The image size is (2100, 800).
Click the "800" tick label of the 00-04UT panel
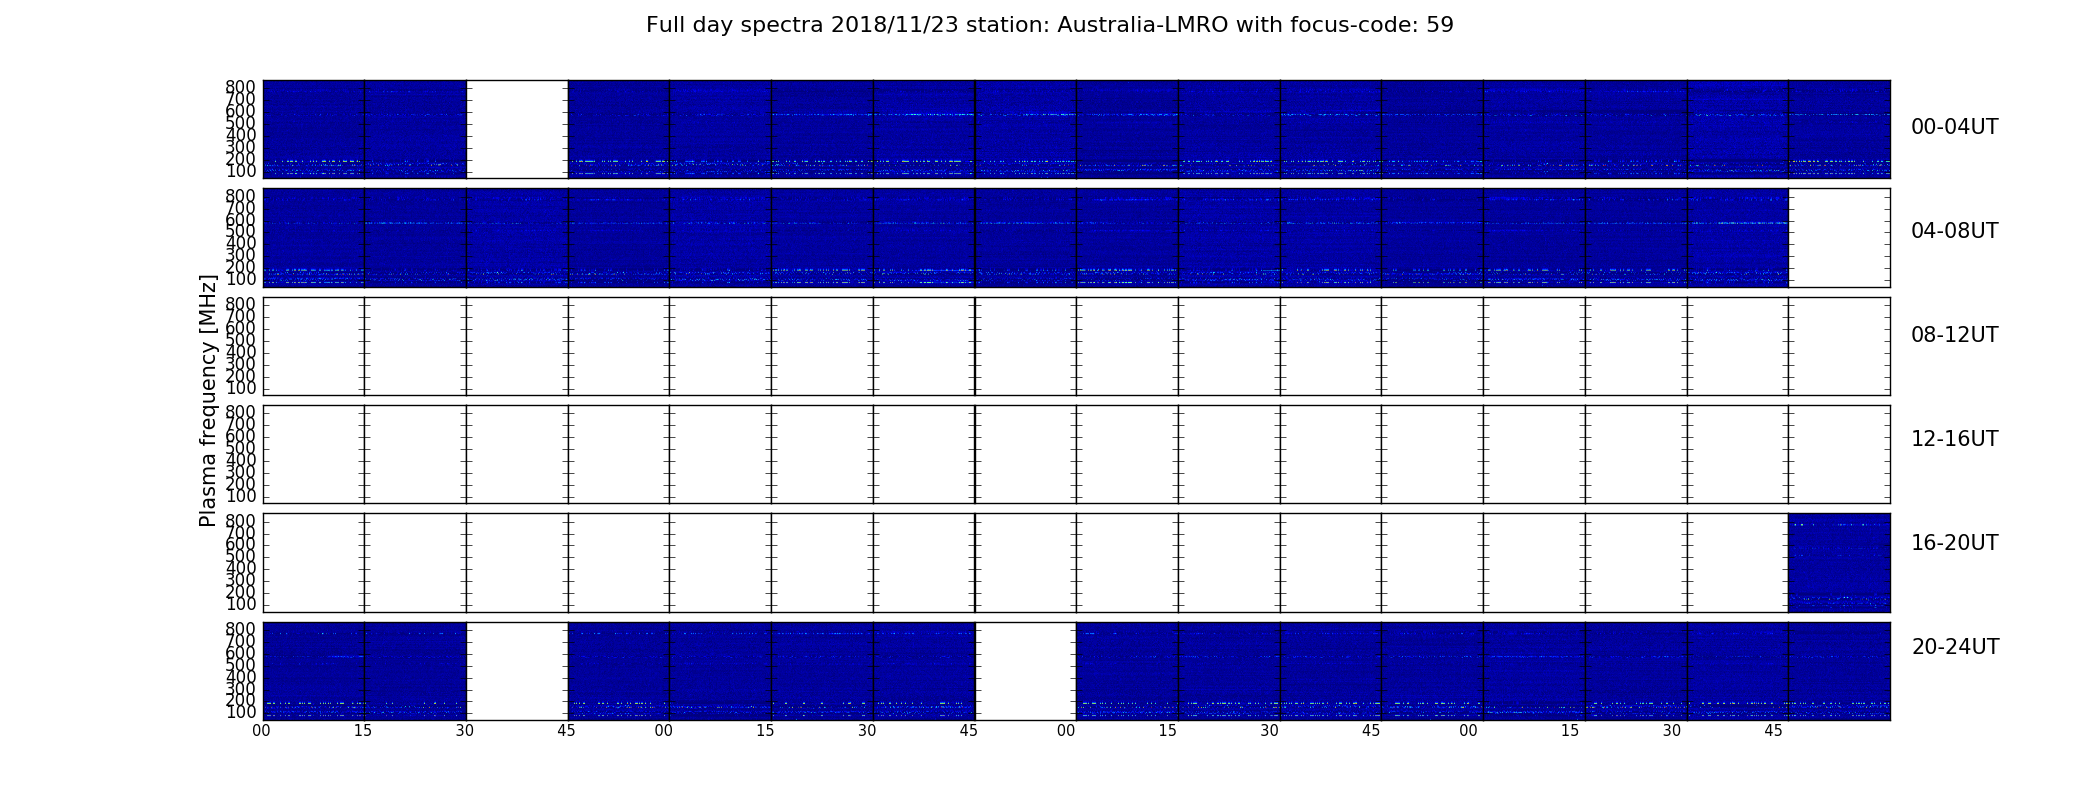point(241,87)
